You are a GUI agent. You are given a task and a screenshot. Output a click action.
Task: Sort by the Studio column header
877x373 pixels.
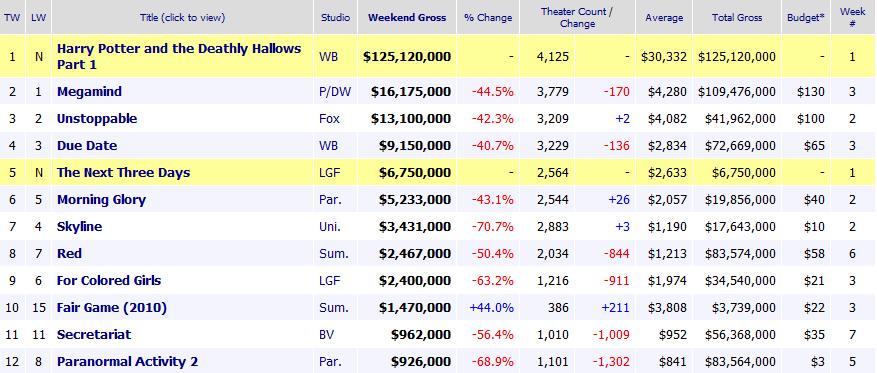336,17
